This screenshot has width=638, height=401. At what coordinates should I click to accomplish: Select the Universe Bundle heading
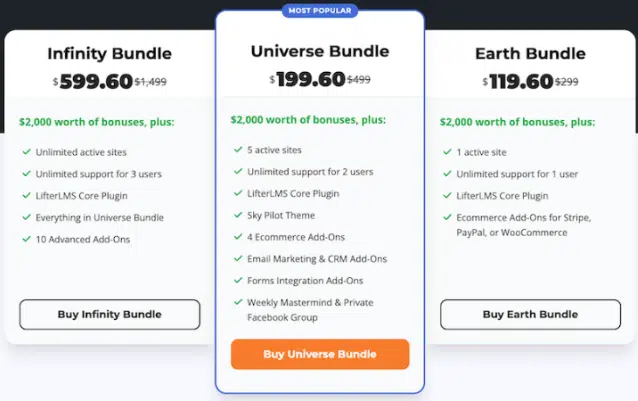click(320, 50)
